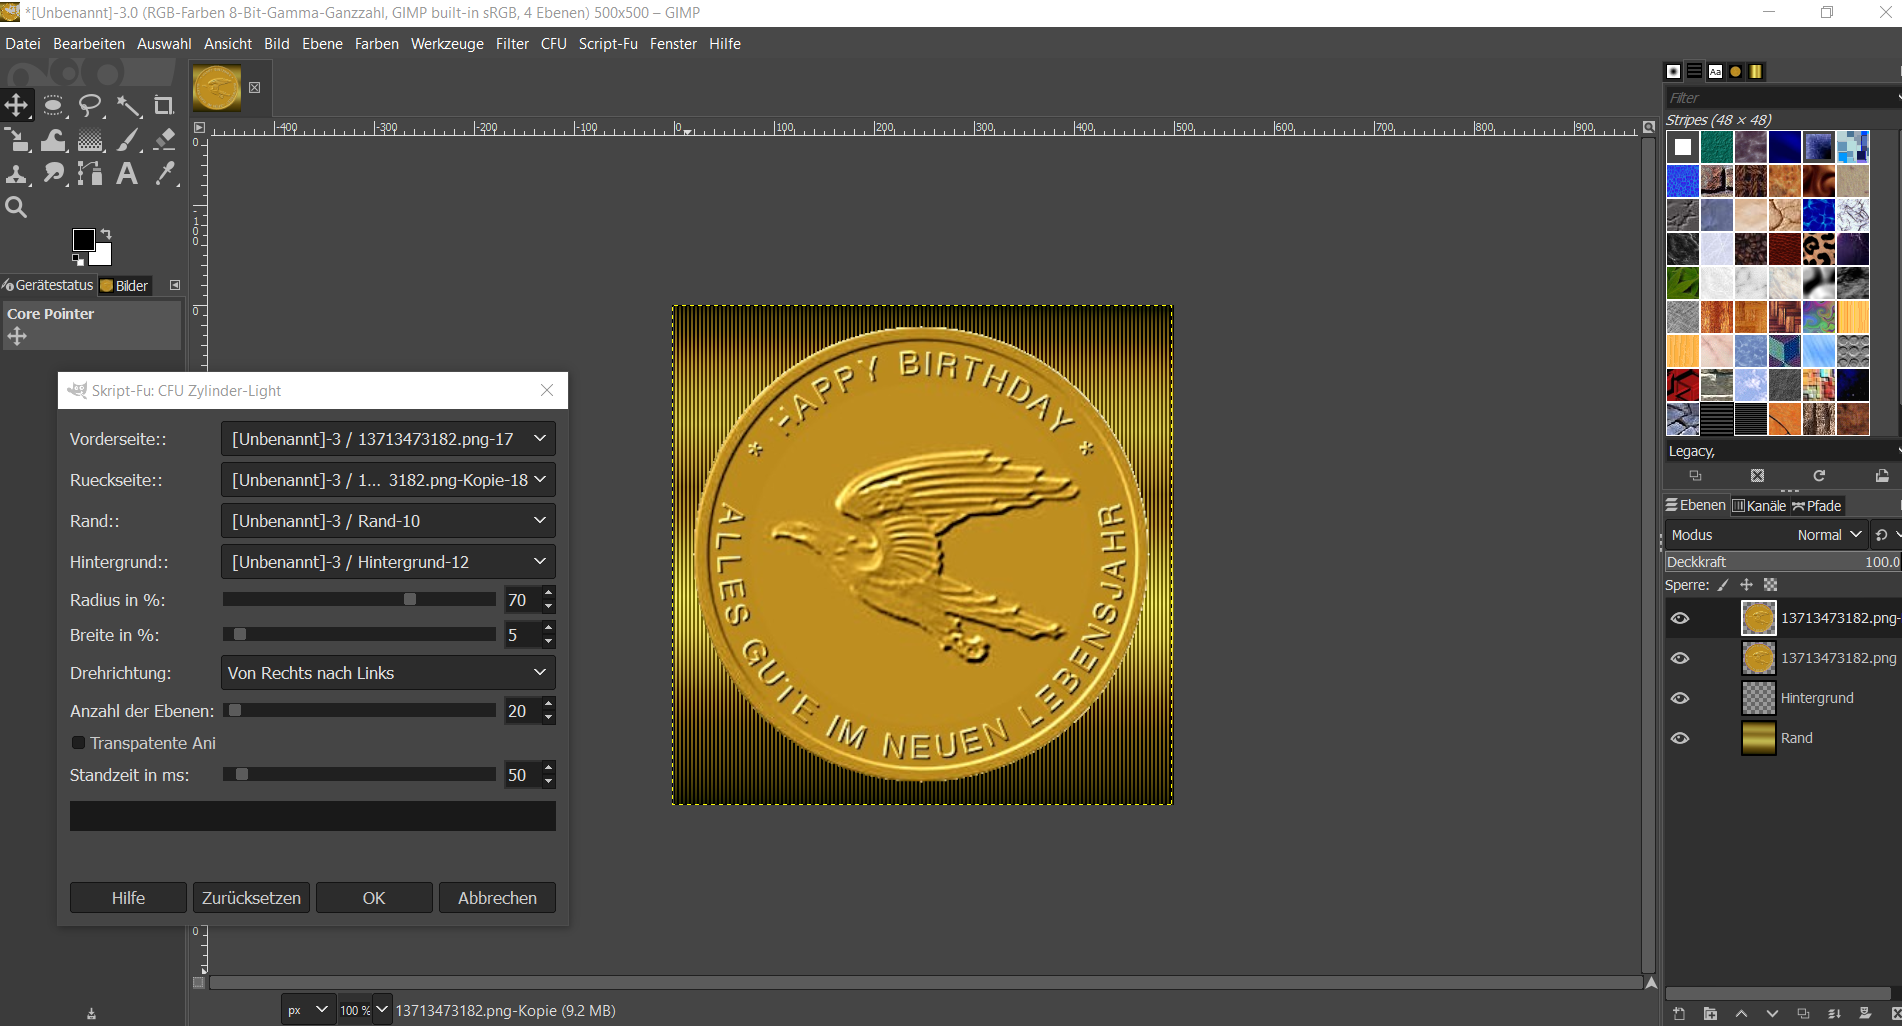This screenshot has width=1902, height=1026.
Task: Select the Eraser tool
Action: 165,140
